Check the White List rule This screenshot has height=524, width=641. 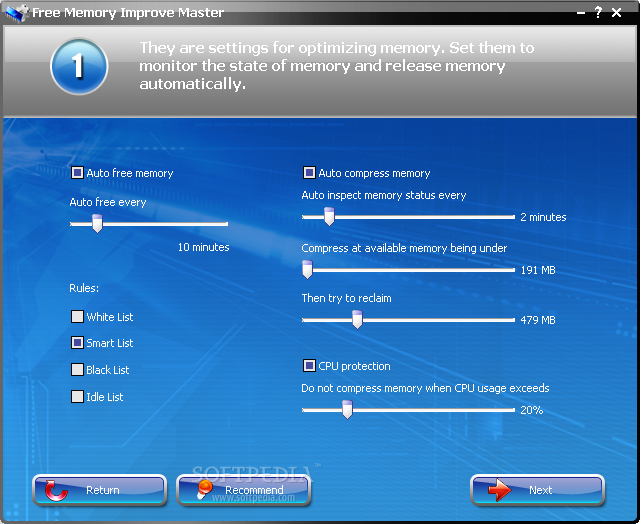click(77, 316)
